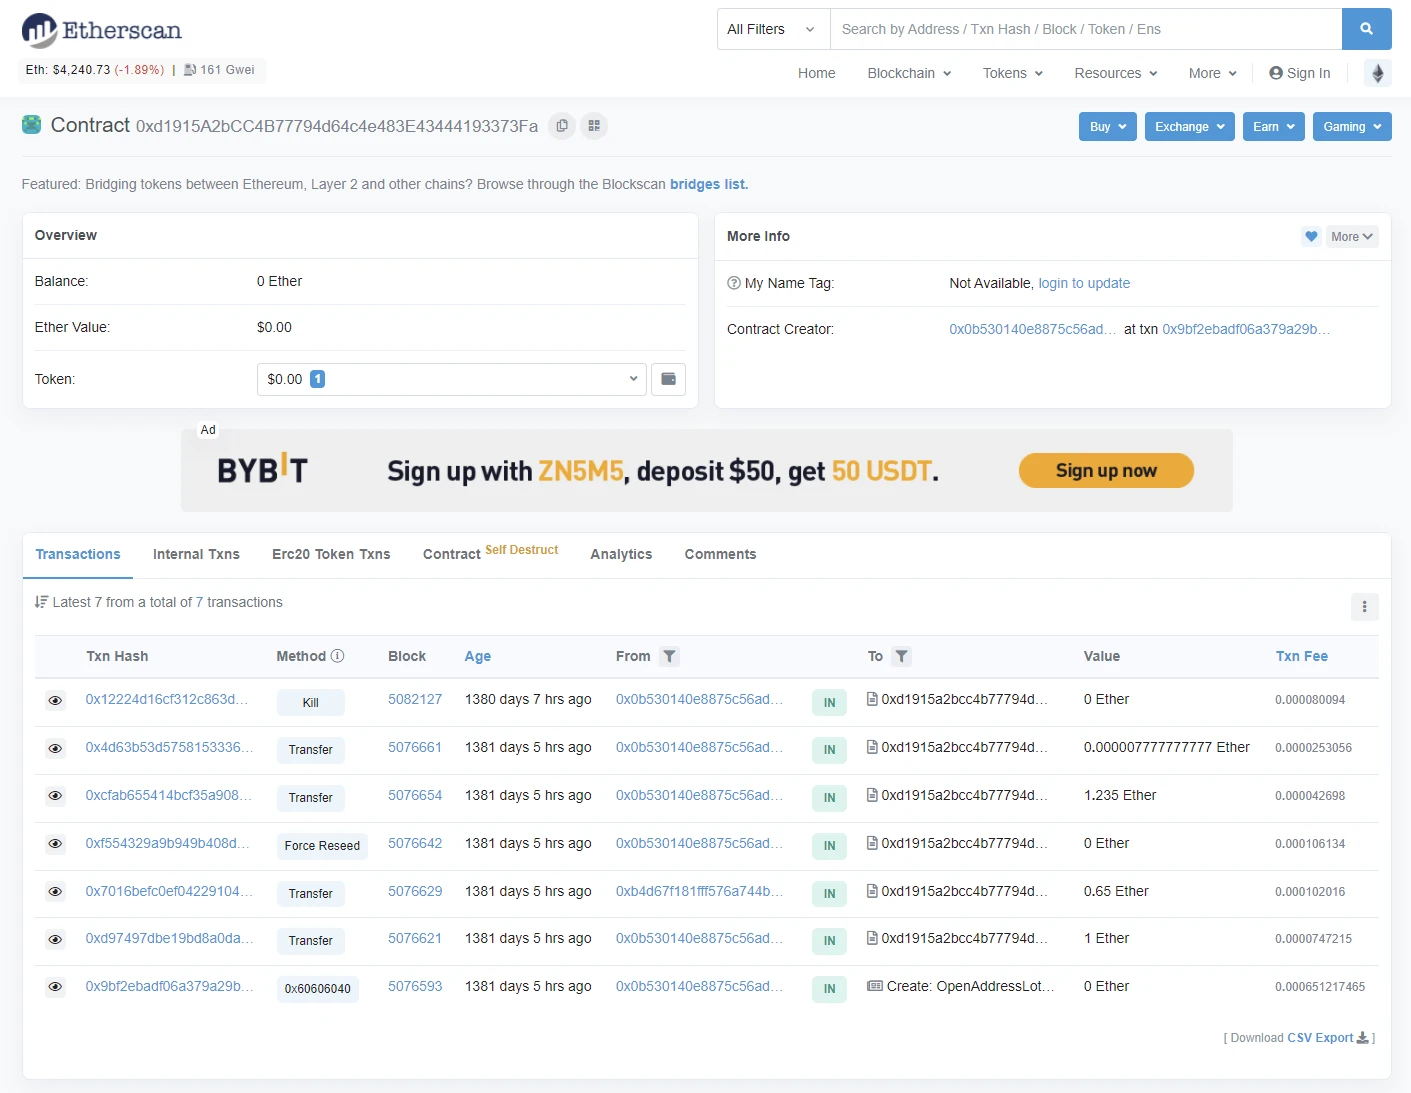
Task: Open sender address 0xb4d67f181fff576a744b
Action: point(700,891)
